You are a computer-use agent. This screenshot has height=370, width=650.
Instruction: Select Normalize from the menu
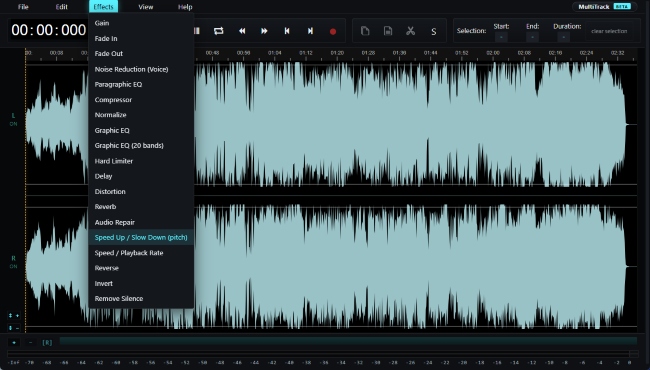point(141,115)
